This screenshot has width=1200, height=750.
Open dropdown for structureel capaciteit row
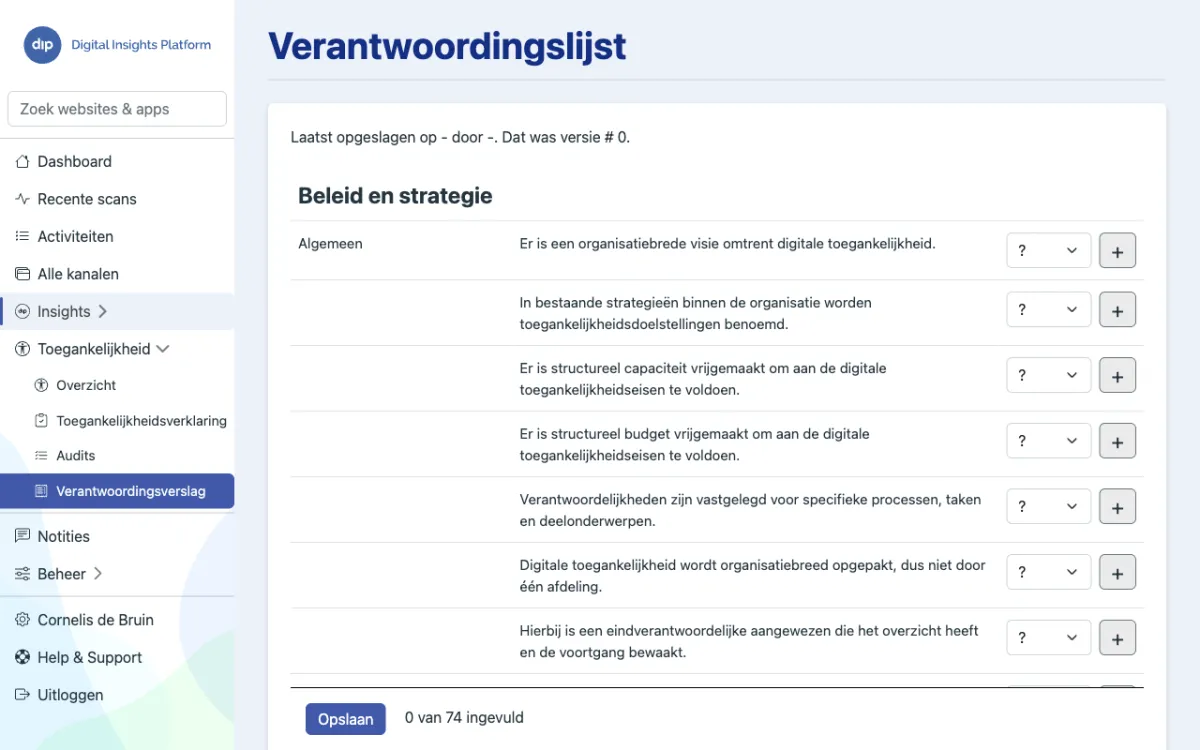coord(1048,376)
